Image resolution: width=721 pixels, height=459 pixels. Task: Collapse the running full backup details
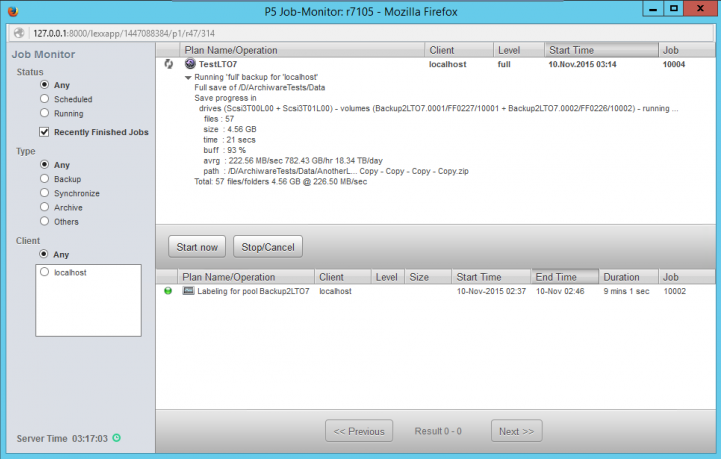click(188, 77)
